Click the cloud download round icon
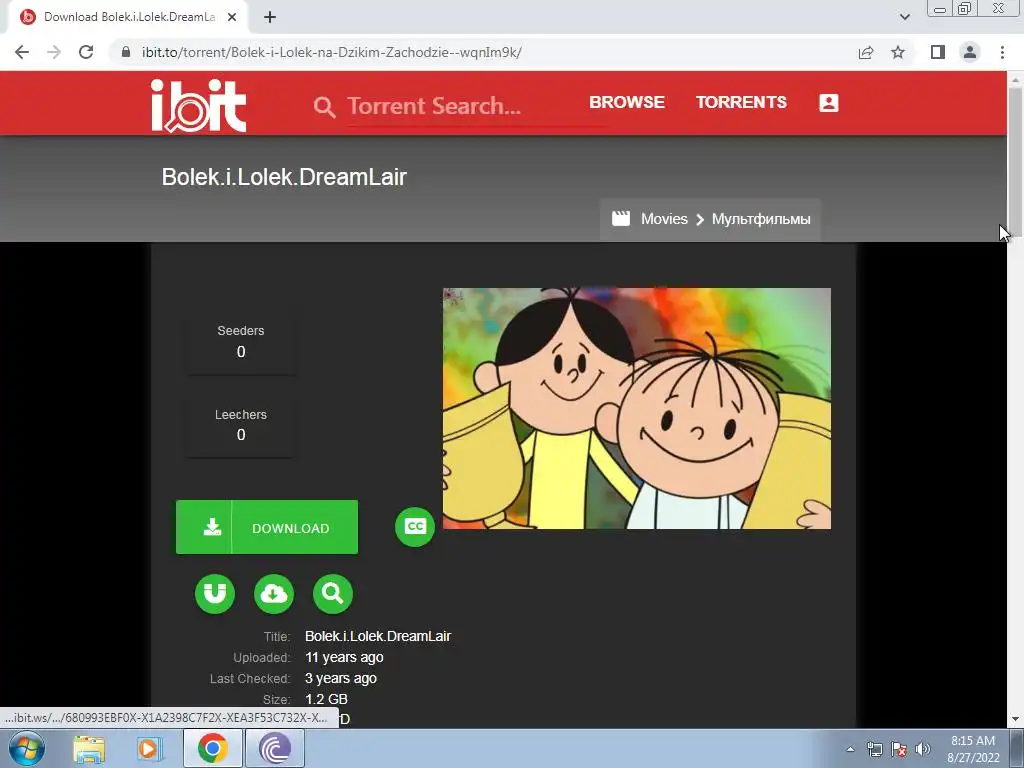This screenshot has width=1024, height=768. (274, 594)
